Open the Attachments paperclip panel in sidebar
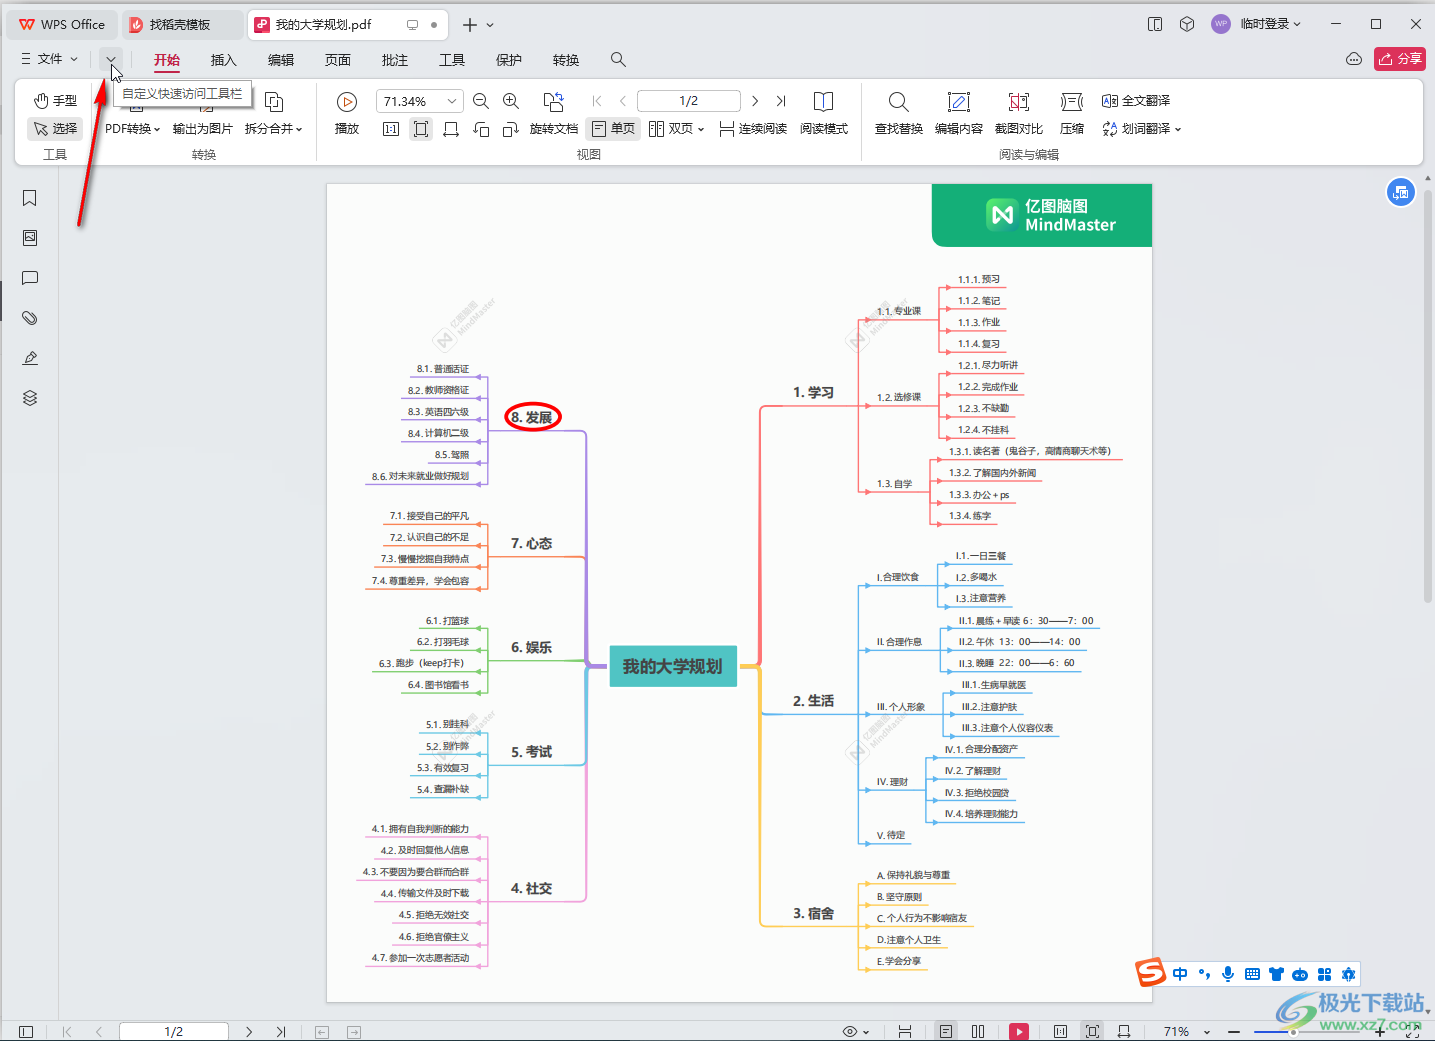1435x1041 pixels. [x=30, y=318]
